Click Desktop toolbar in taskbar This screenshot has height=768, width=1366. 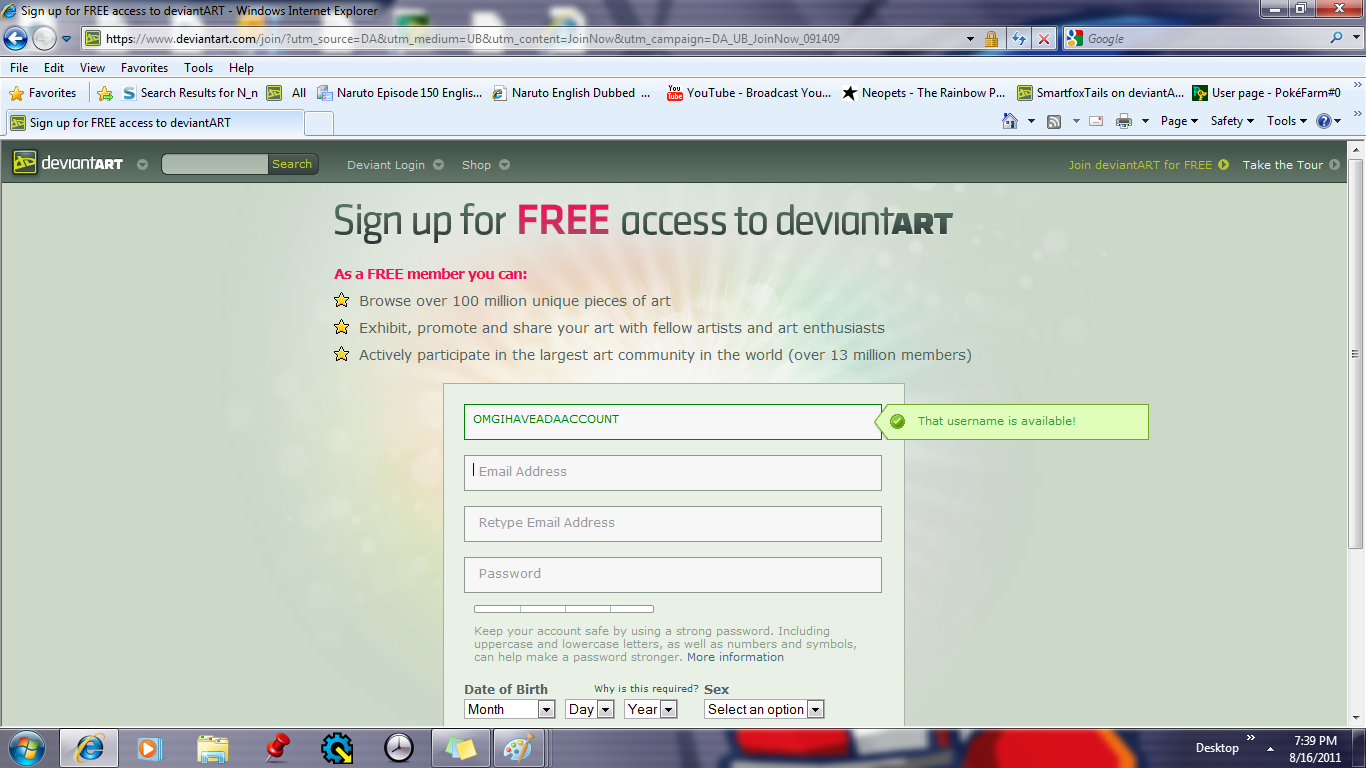click(x=1217, y=748)
